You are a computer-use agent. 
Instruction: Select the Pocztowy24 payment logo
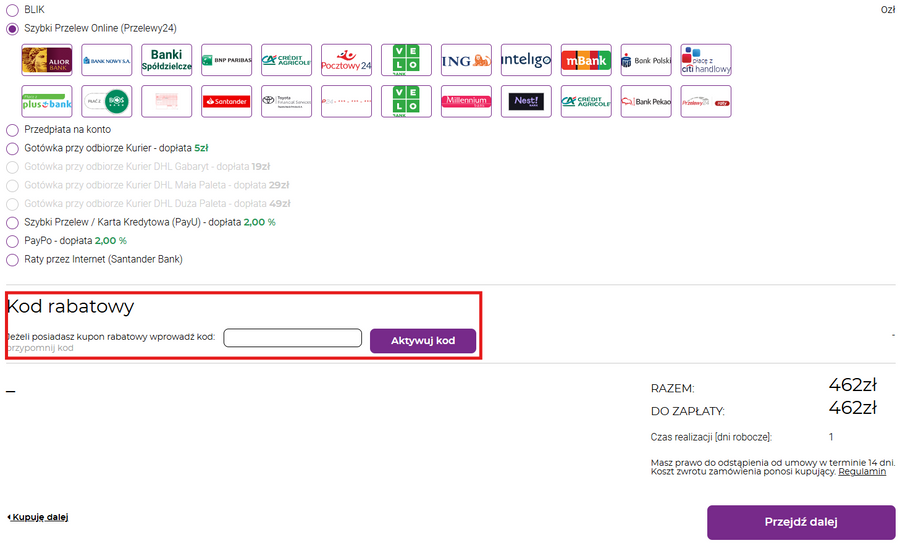click(x=346, y=60)
